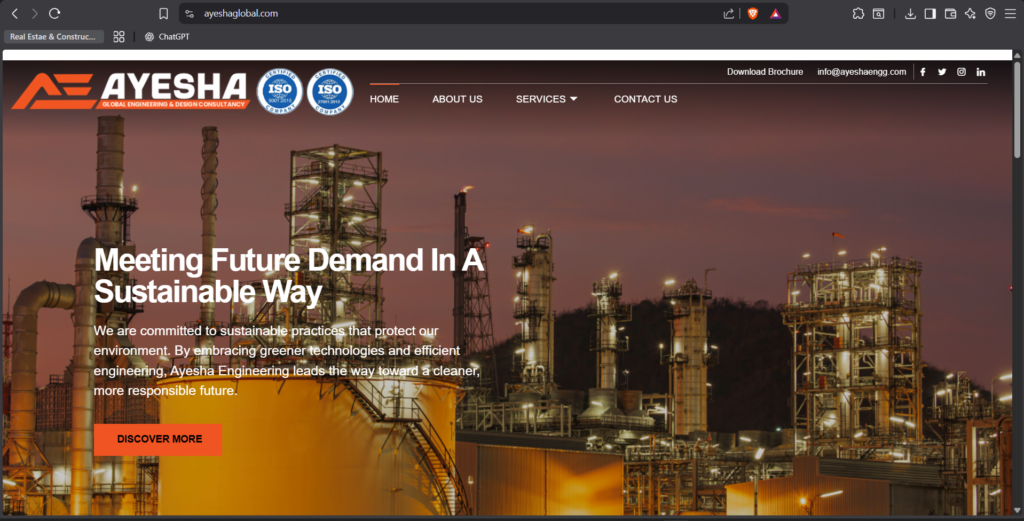1024x521 pixels.
Task: Click the Download Brochure link
Action: click(x=764, y=72)
